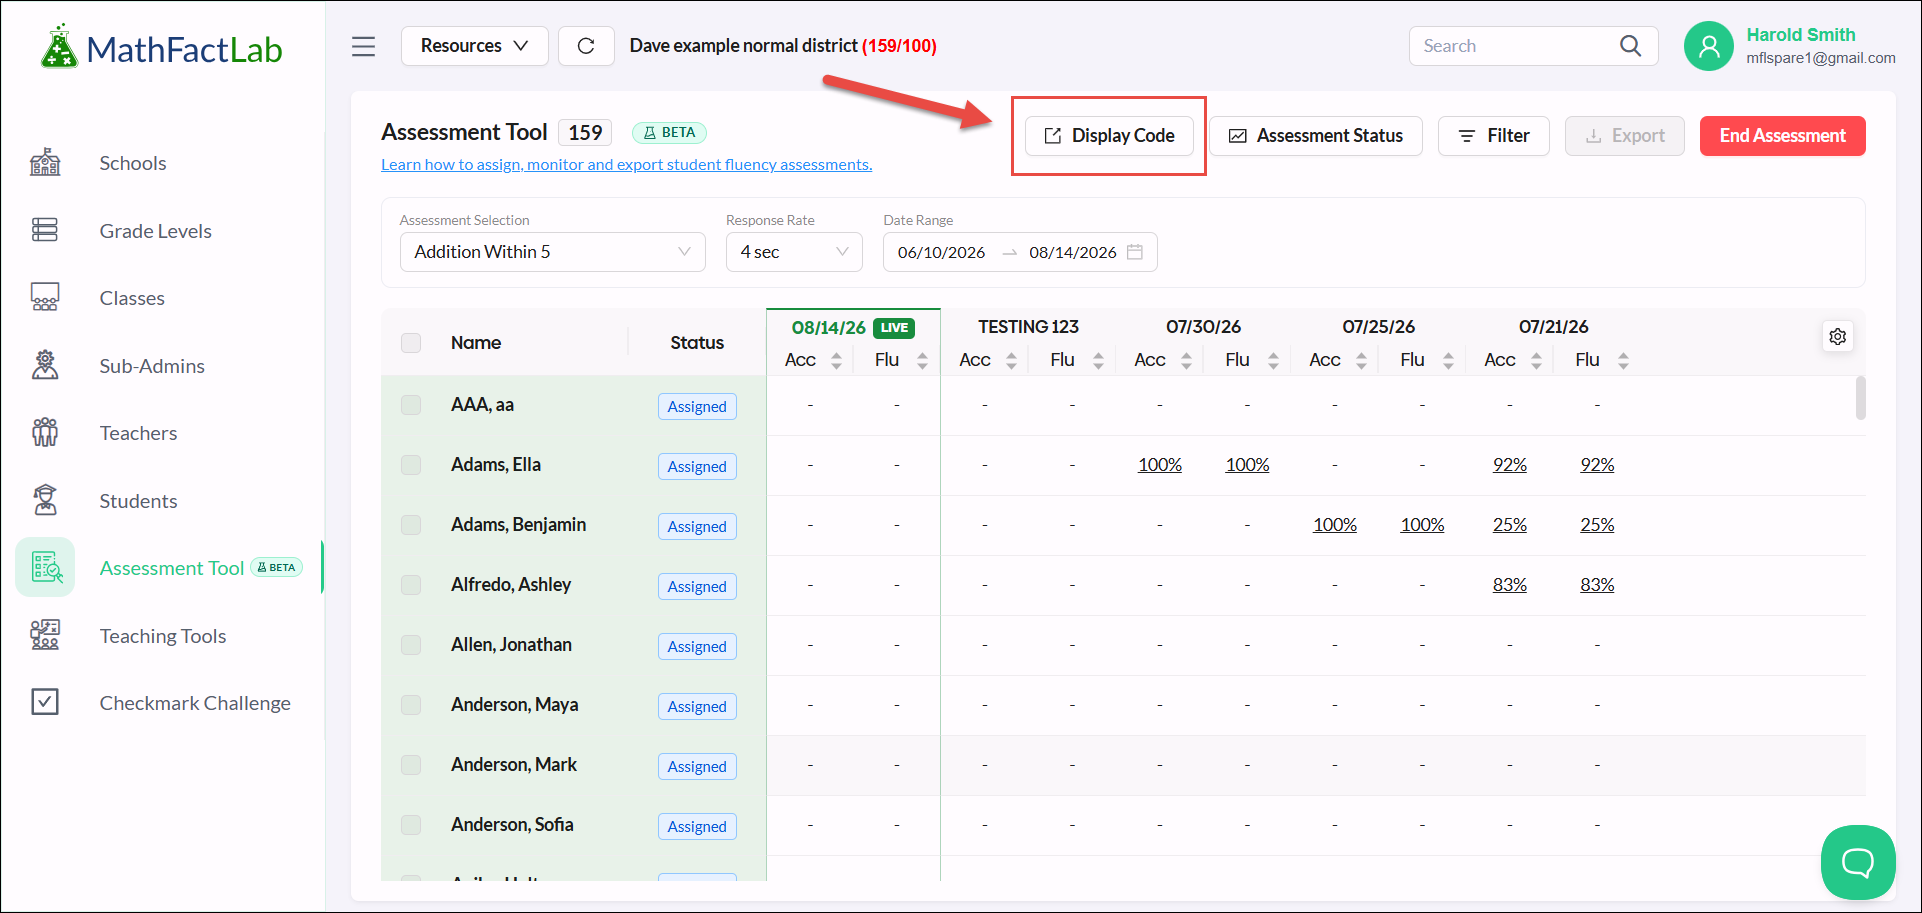Toggle the select-all checkbox in header
Image resolution: width=1922 pixels, height=913 pixels.
[x=411, y=343]
